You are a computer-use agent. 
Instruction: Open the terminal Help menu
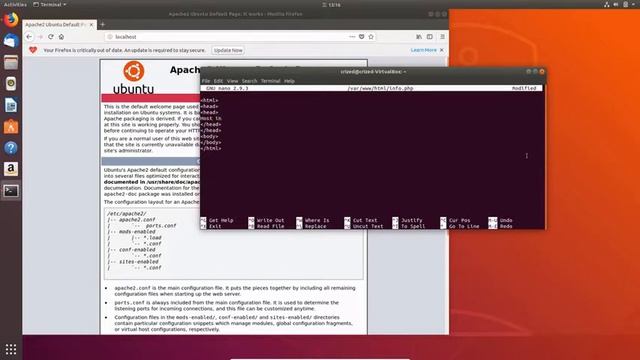click(289, 81)
